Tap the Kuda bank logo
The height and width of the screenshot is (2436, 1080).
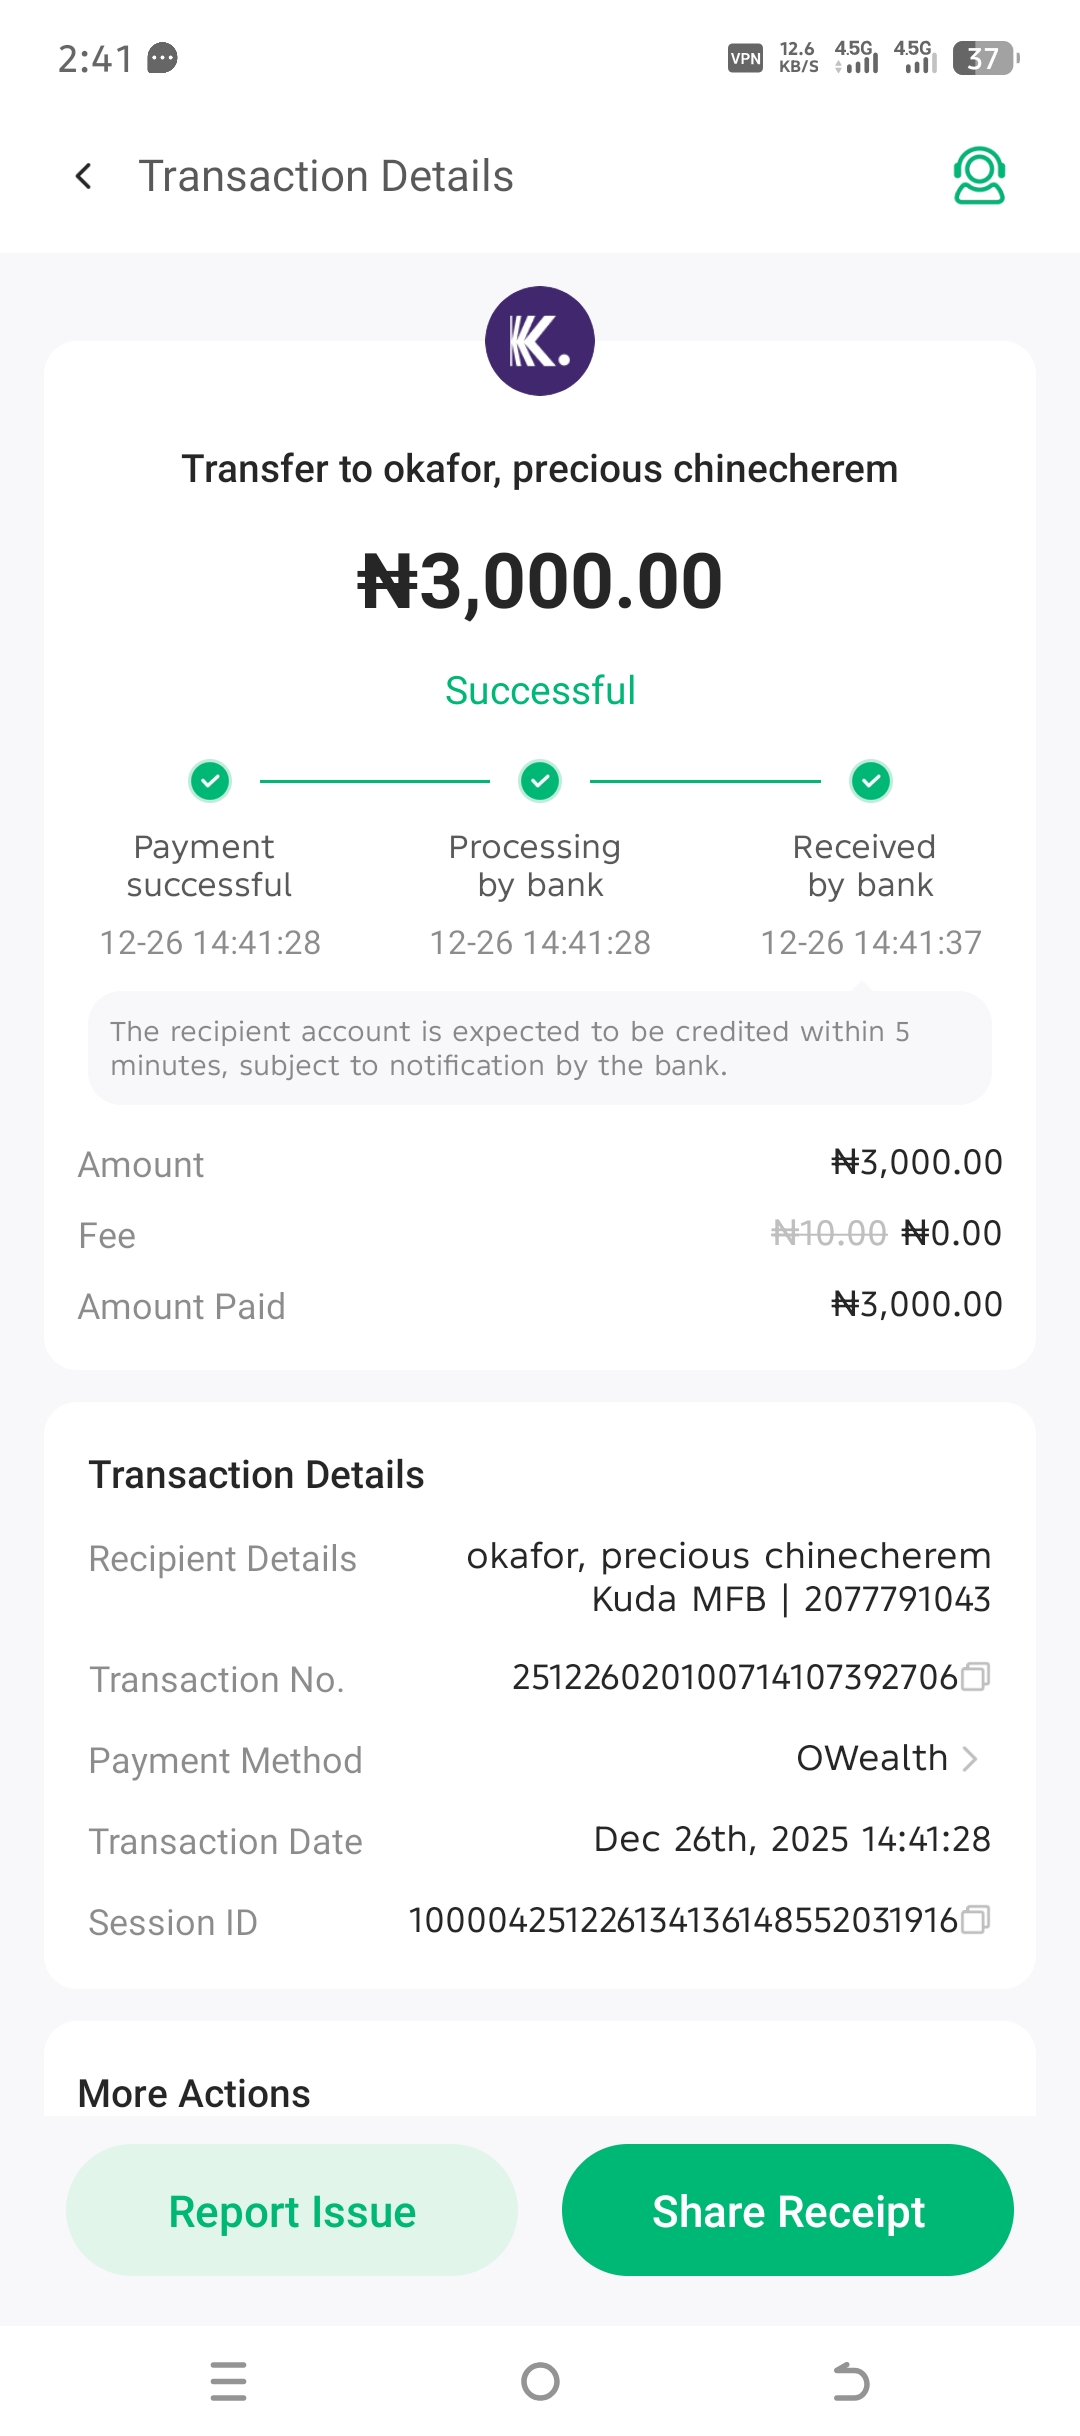tap(540, 341)
